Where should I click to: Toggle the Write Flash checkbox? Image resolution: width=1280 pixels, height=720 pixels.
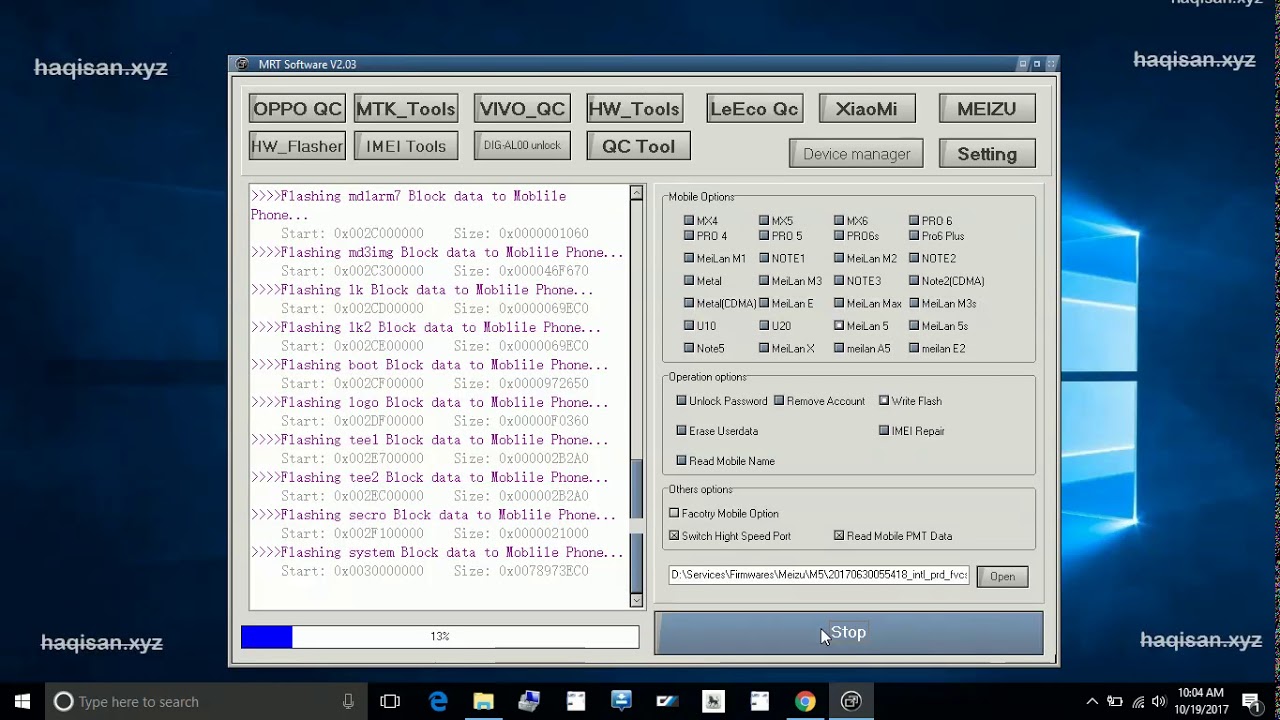coord(884,401)
